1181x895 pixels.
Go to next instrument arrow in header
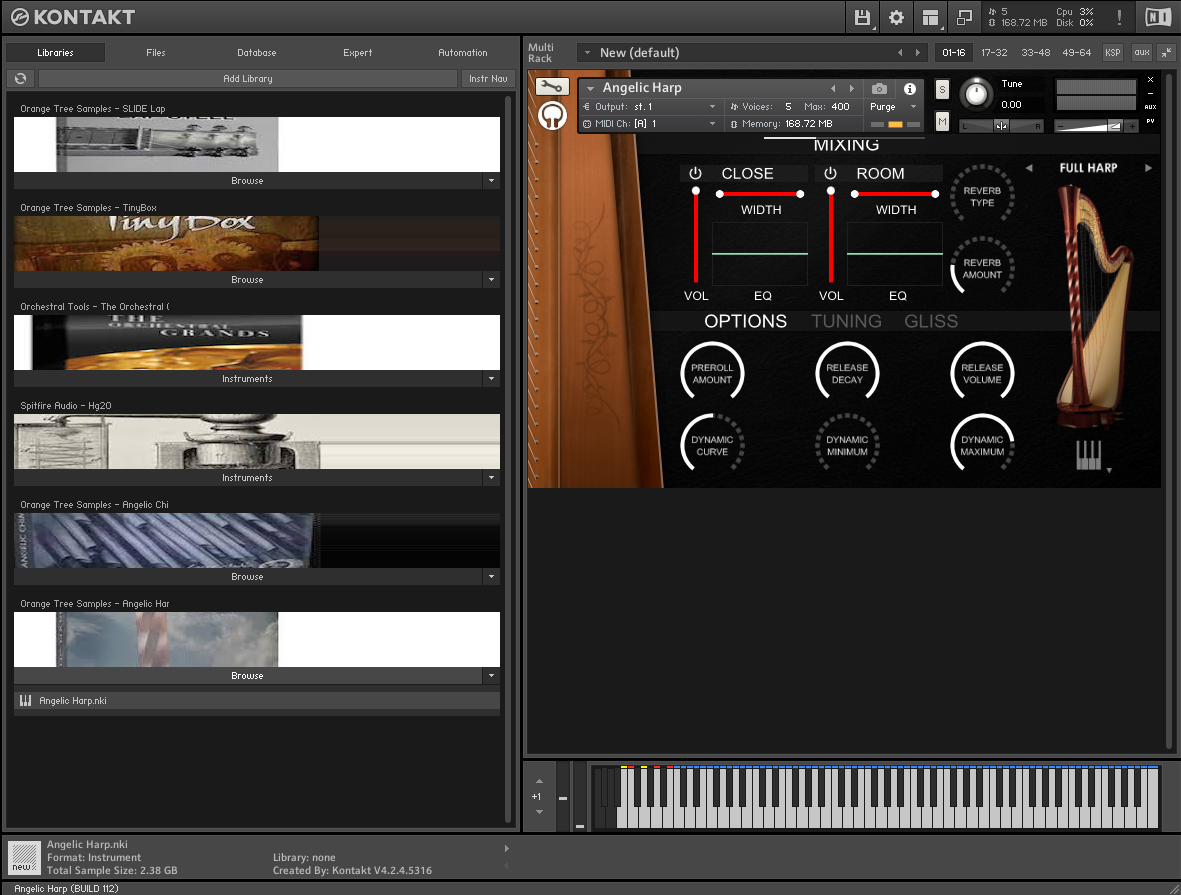852,89
